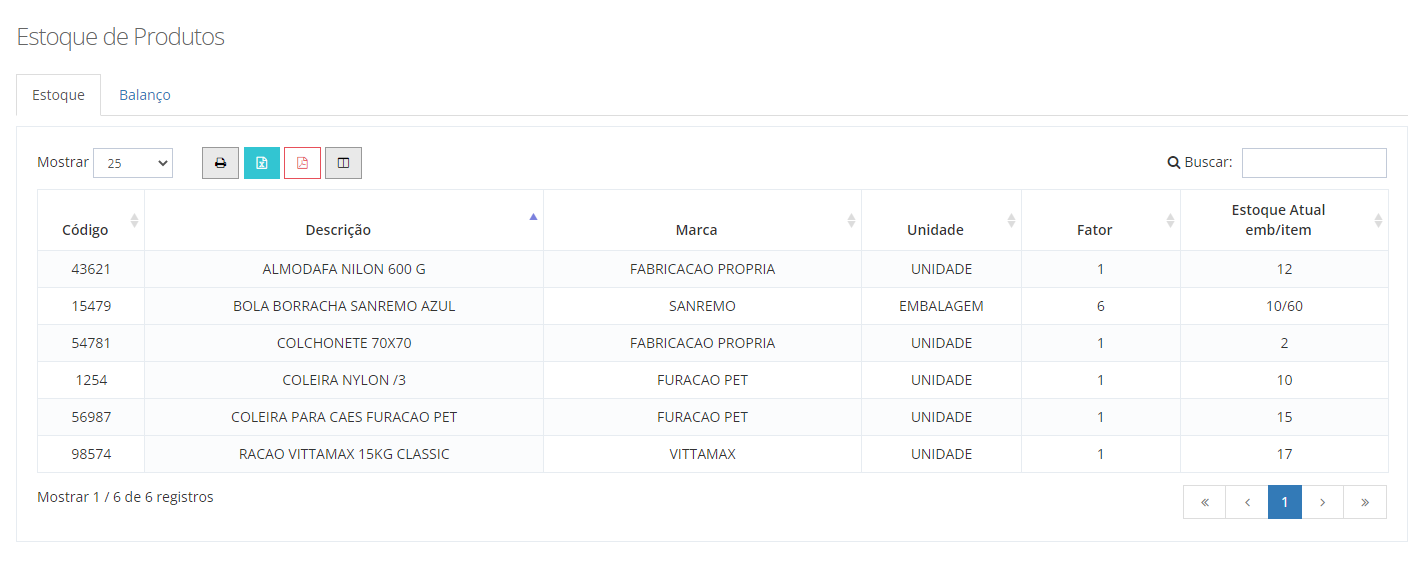Select the Estoque tab
1427x572 pixels.
pos(58,95)
